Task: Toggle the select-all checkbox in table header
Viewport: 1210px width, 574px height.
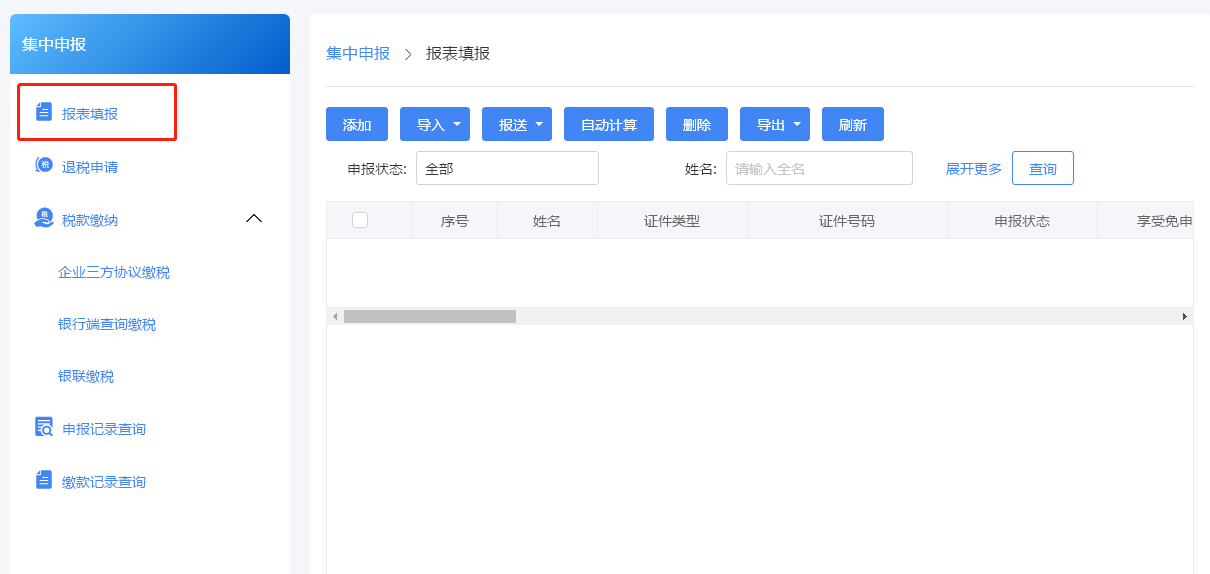Action: point(360,220)
